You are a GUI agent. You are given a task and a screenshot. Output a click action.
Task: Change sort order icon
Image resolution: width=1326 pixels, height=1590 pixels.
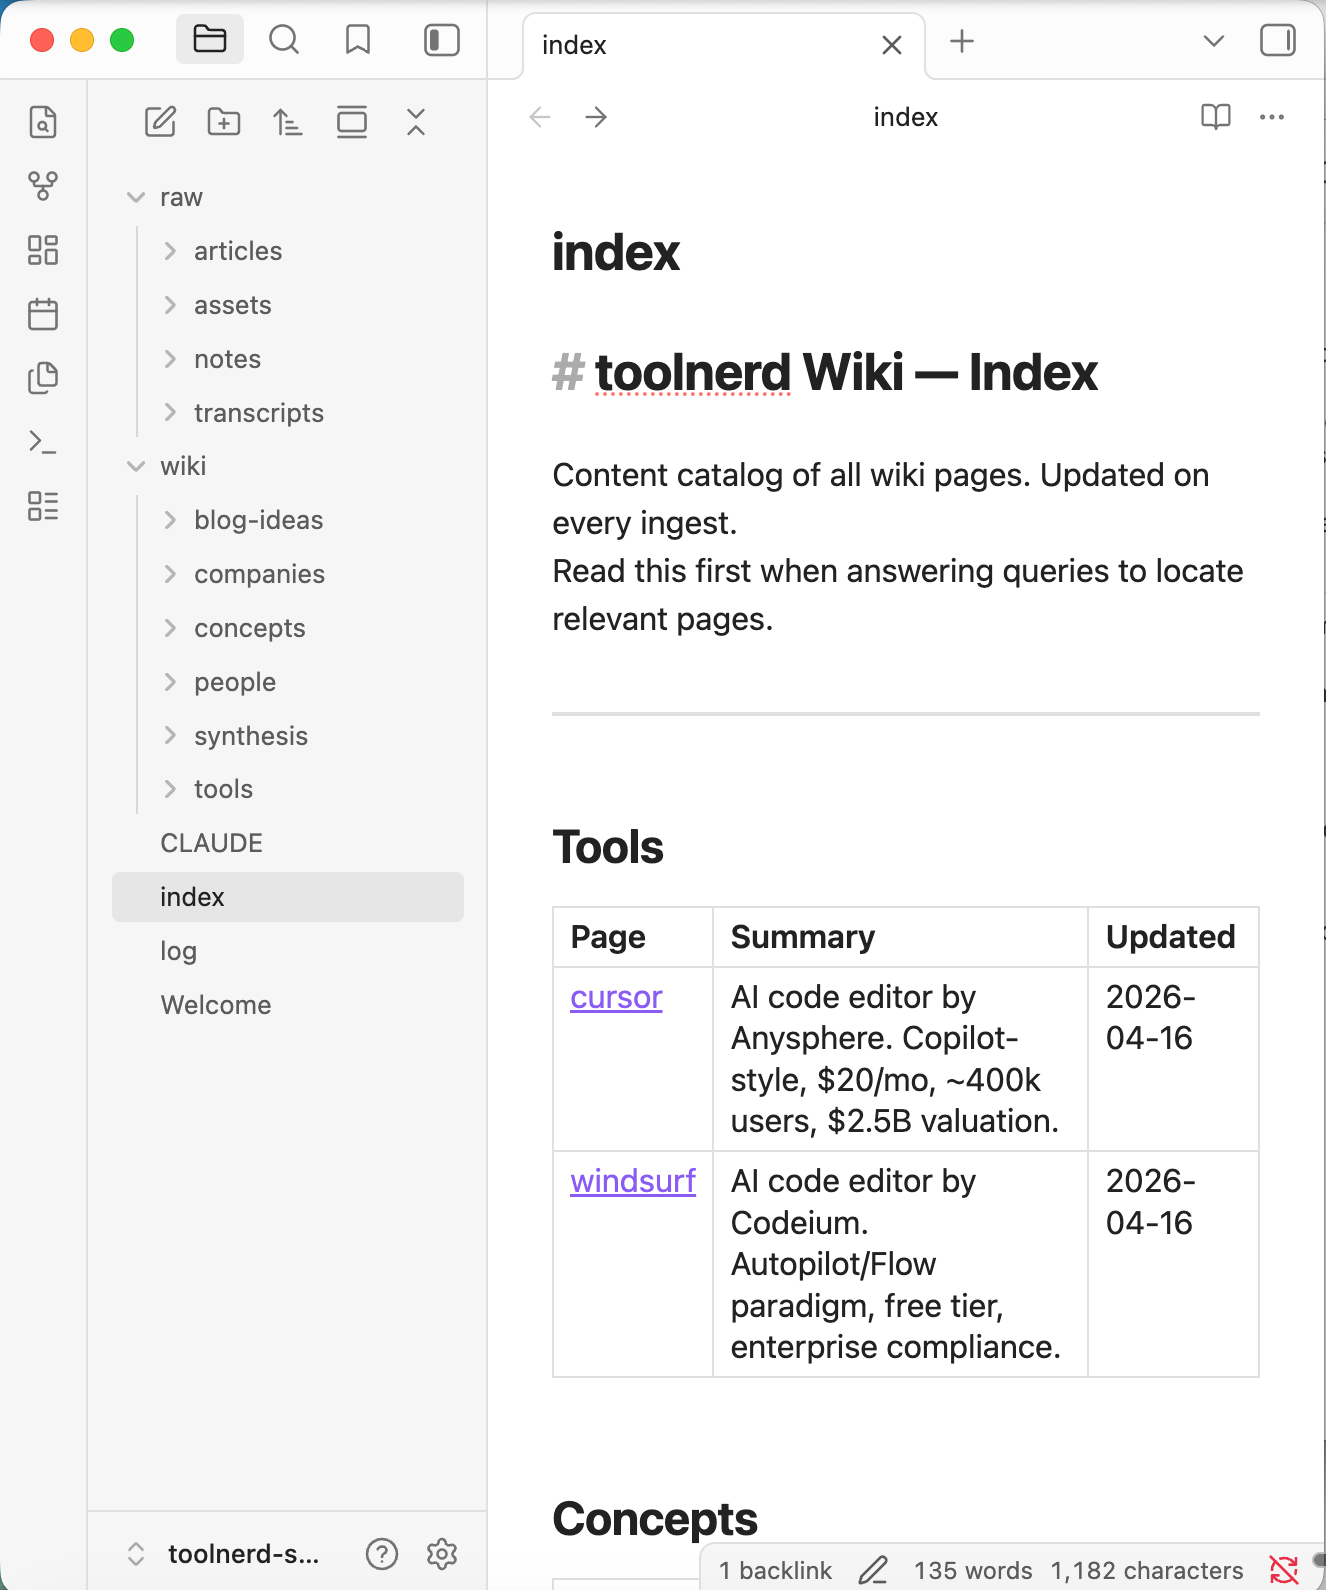288,122
